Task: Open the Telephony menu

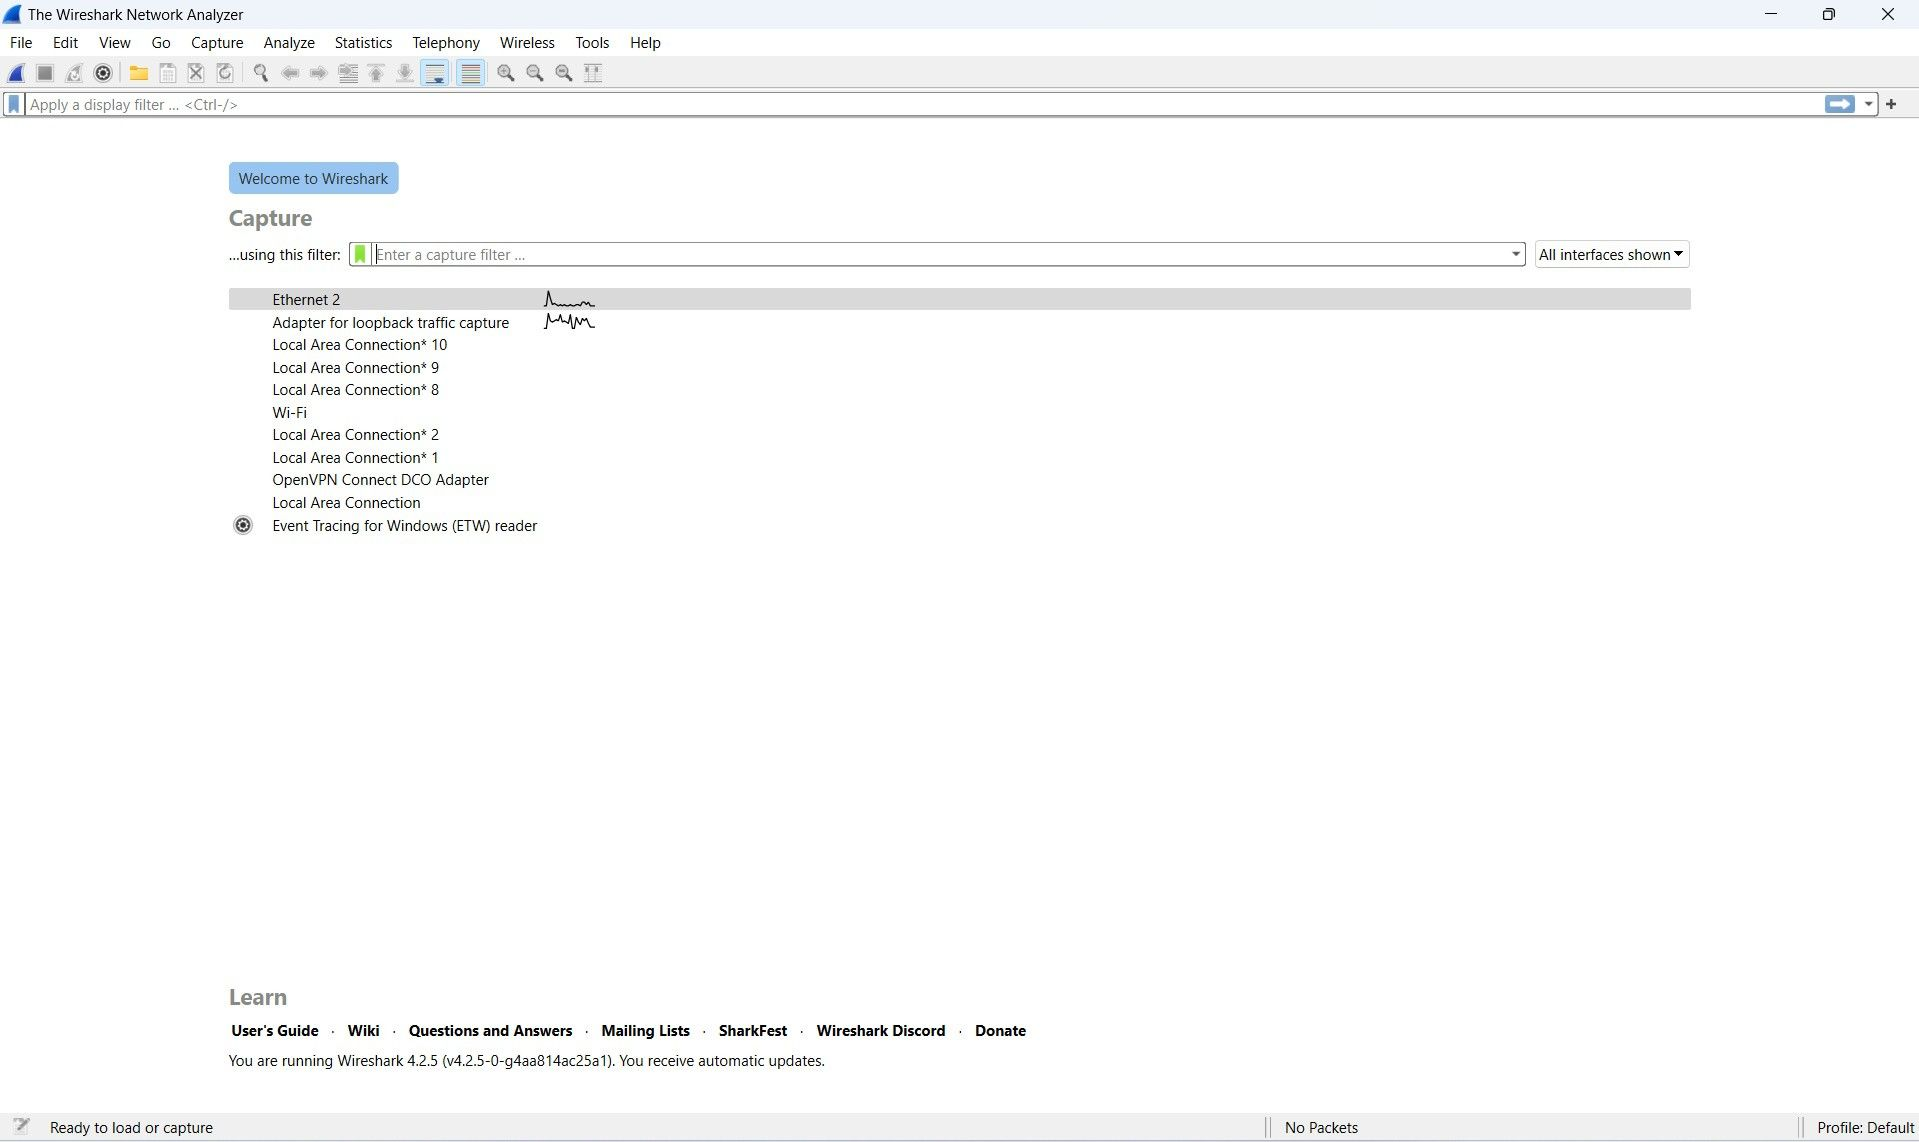Action: click(x=446, y=43)
